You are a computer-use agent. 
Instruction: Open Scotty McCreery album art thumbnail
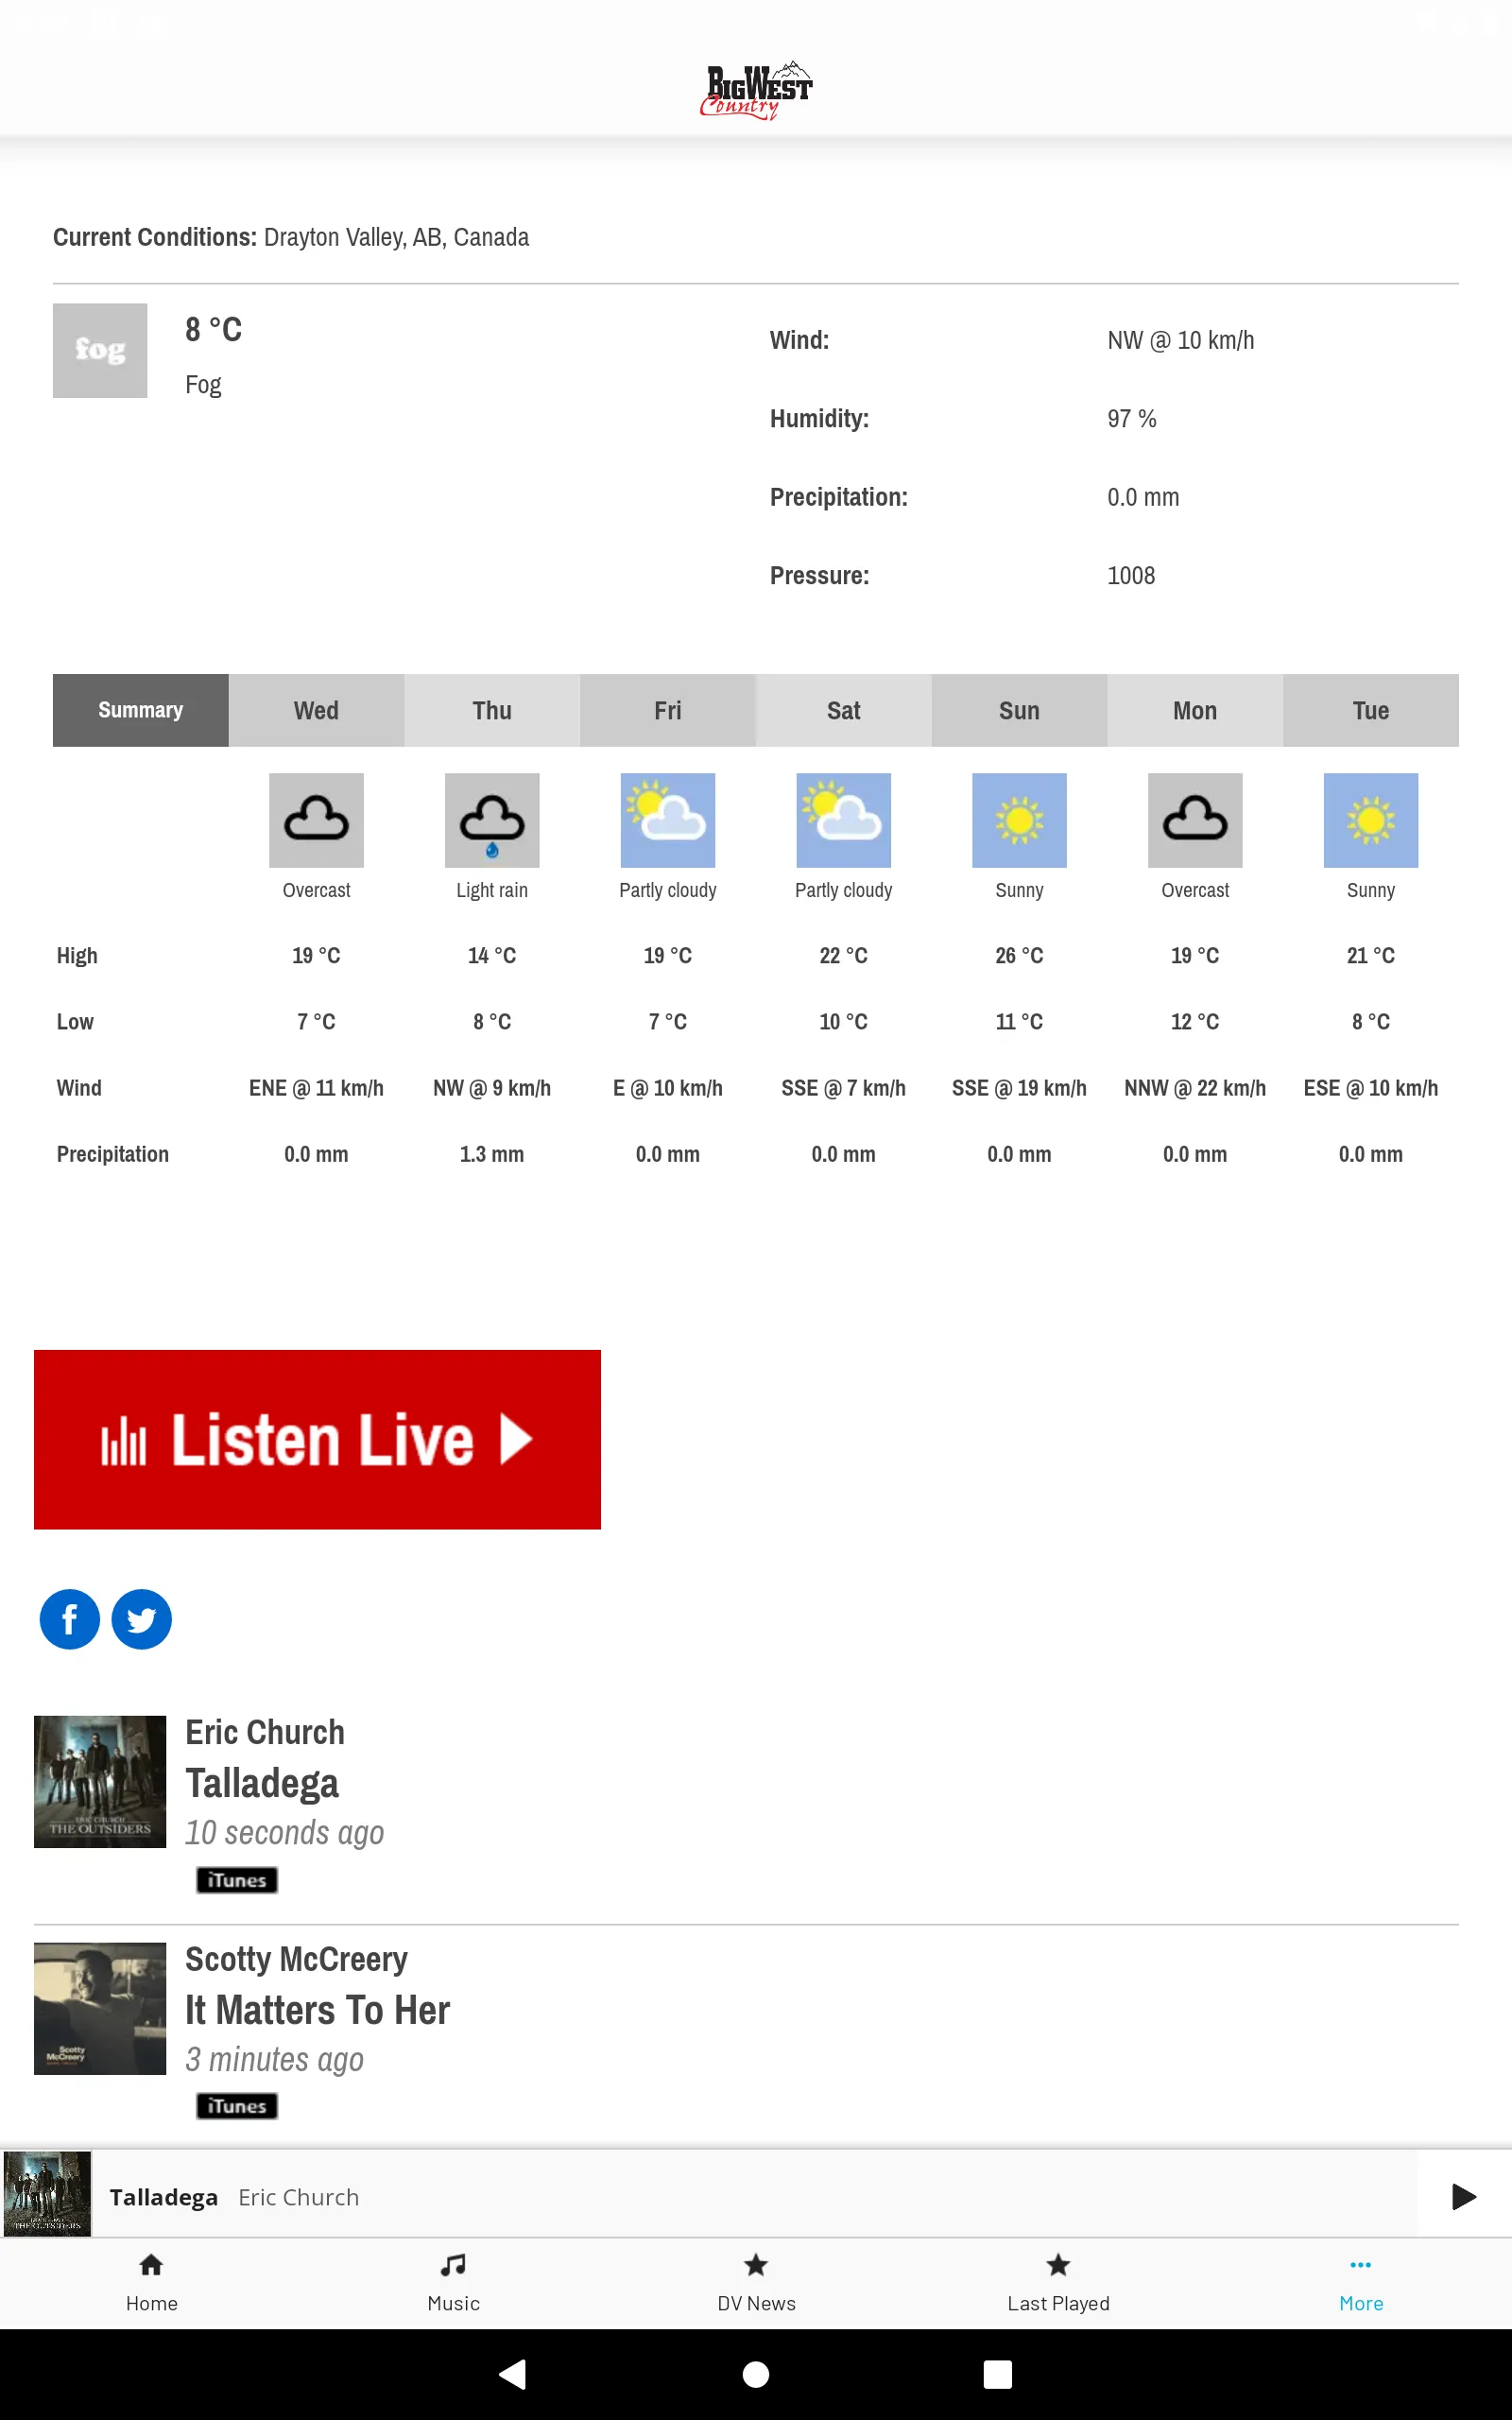100,2008
